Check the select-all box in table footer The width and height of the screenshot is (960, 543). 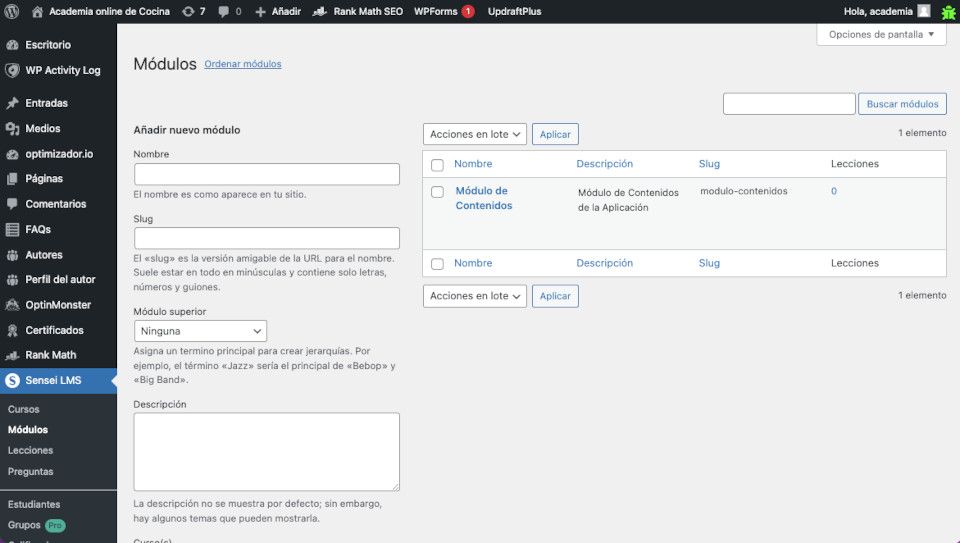point(437,264)
